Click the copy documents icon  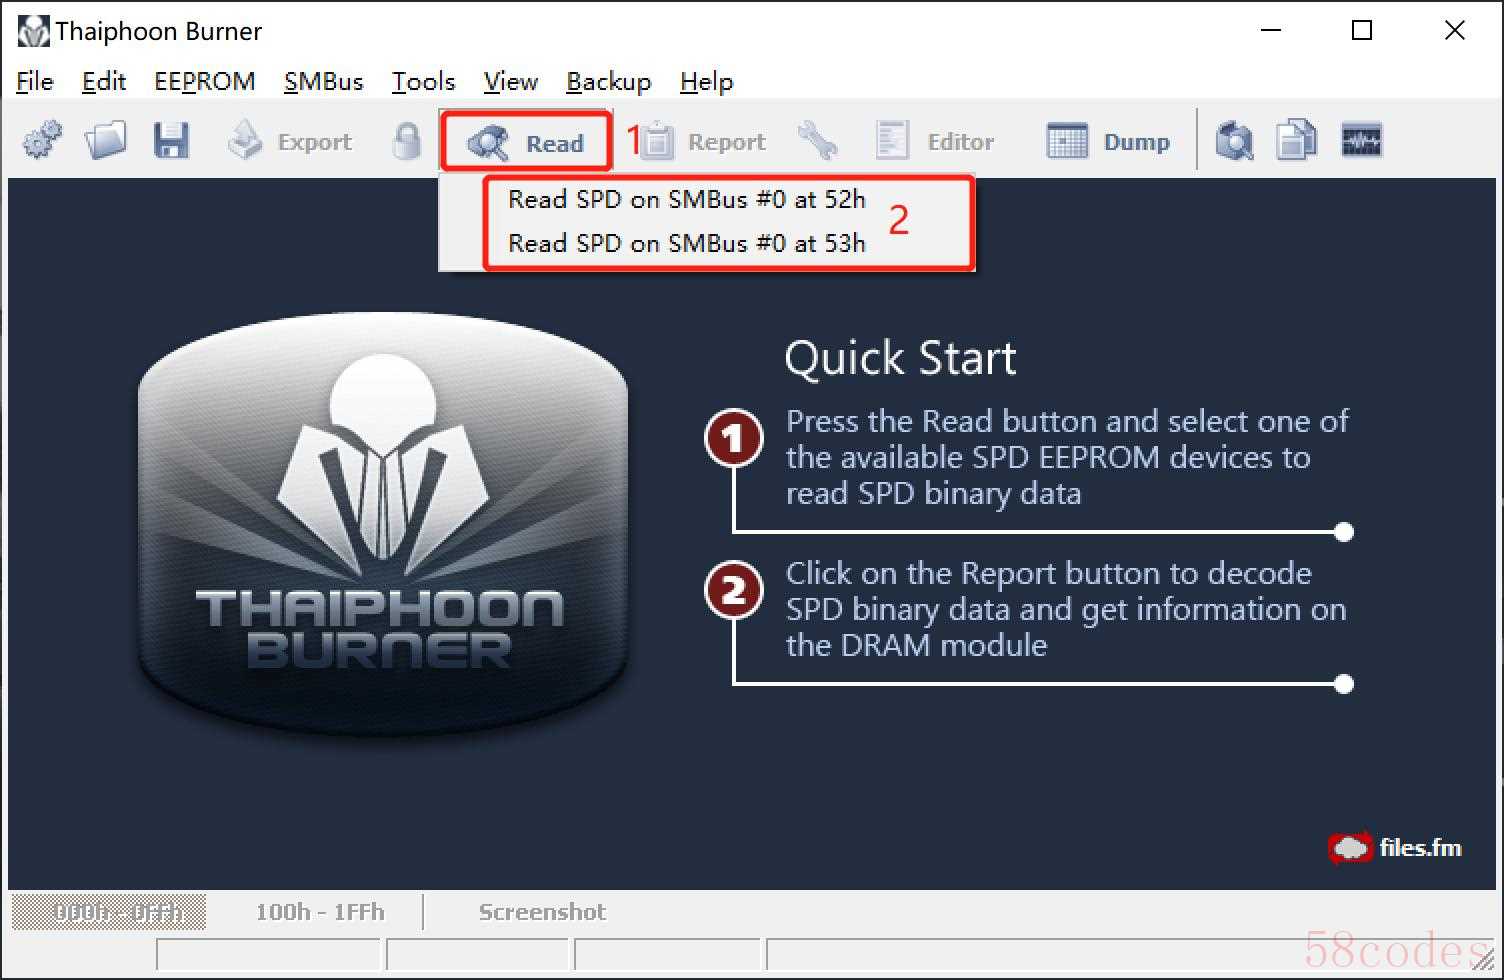pos(1297,141)
